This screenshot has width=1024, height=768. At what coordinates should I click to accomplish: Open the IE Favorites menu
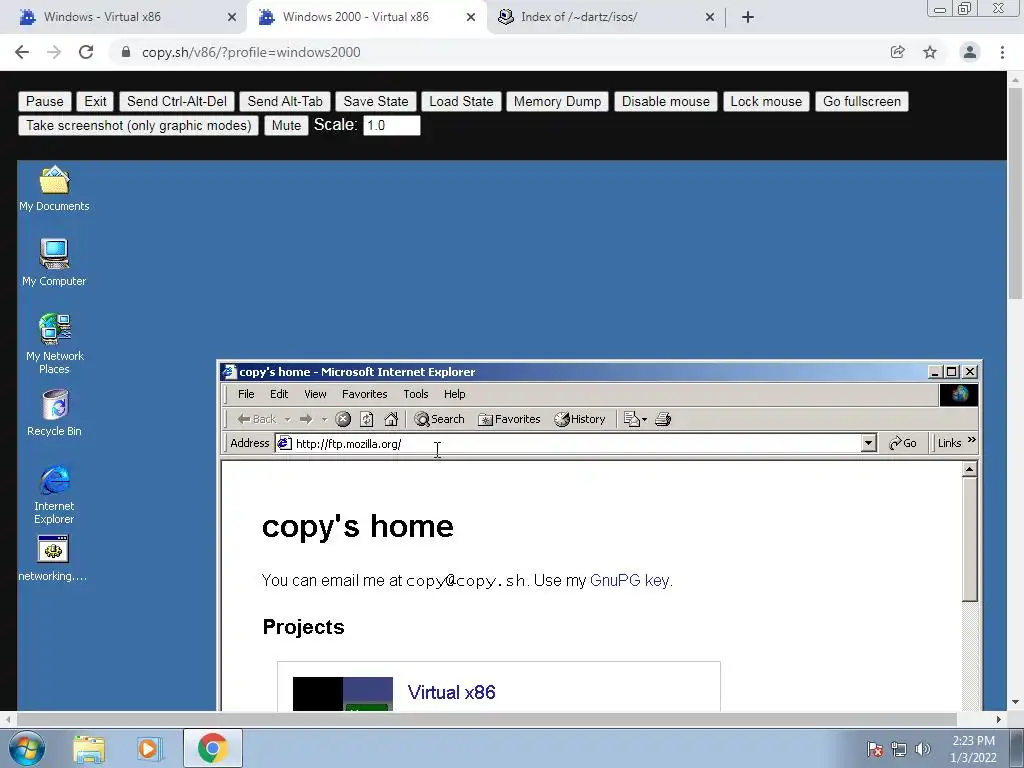click(364, 394)
